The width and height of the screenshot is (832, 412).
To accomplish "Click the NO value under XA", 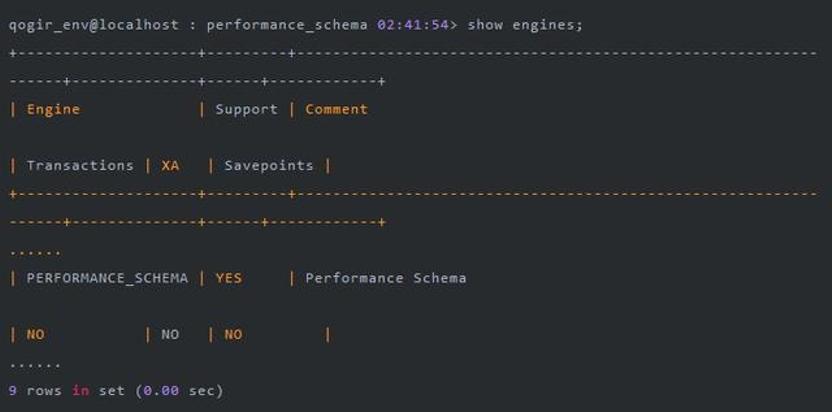I will 170,334.
